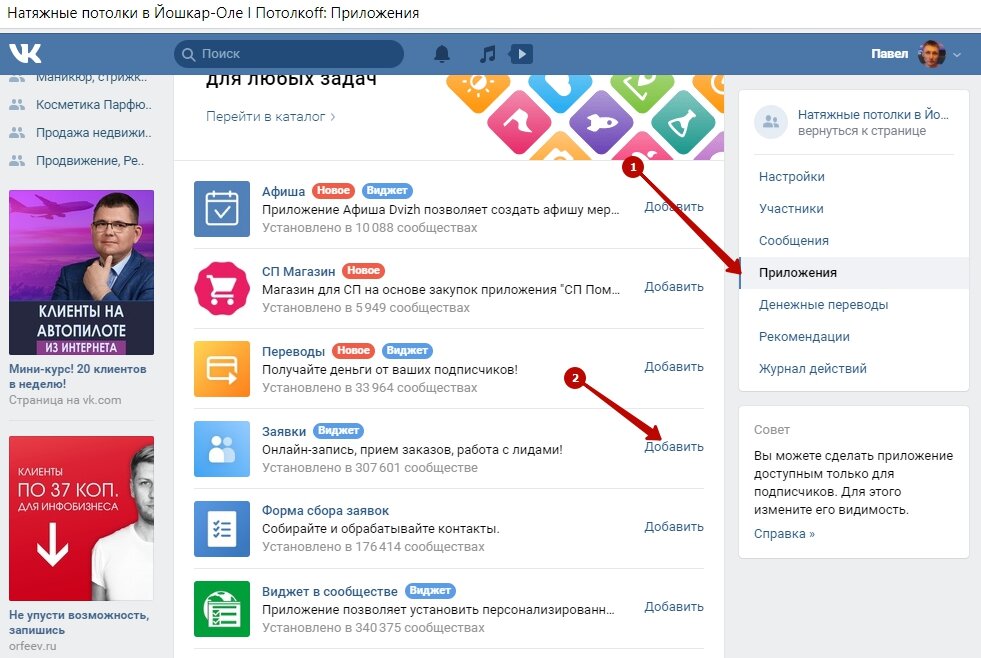Open the video player icon in header
981x658 pixels.
(521, 54)
